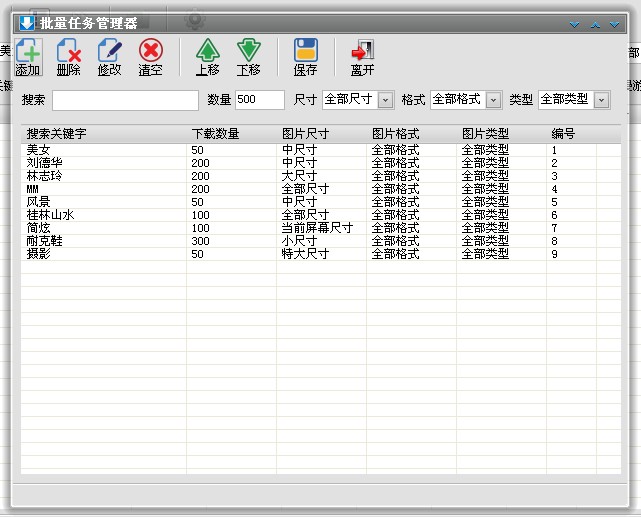Sort by 下载数量 column header
Image resolution: width=641 pixels, height=517 pixels.
[232, 134]
